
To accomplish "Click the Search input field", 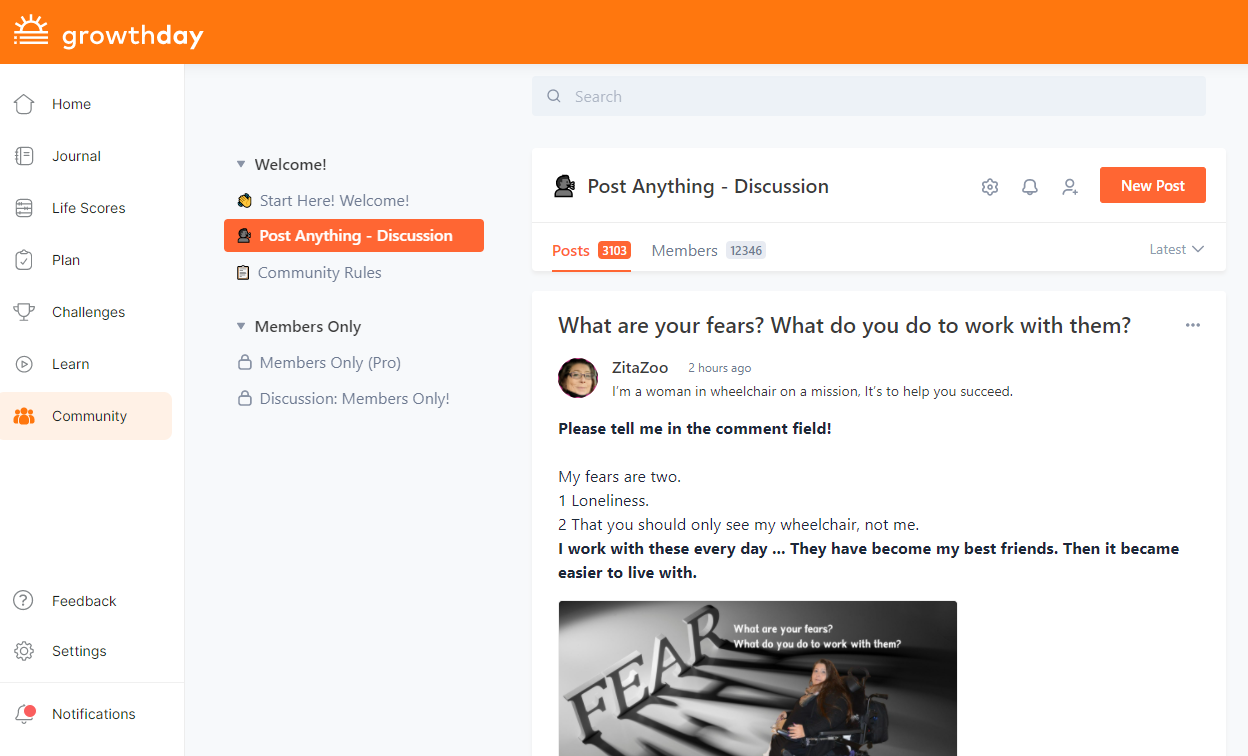I will coord(869,96).
